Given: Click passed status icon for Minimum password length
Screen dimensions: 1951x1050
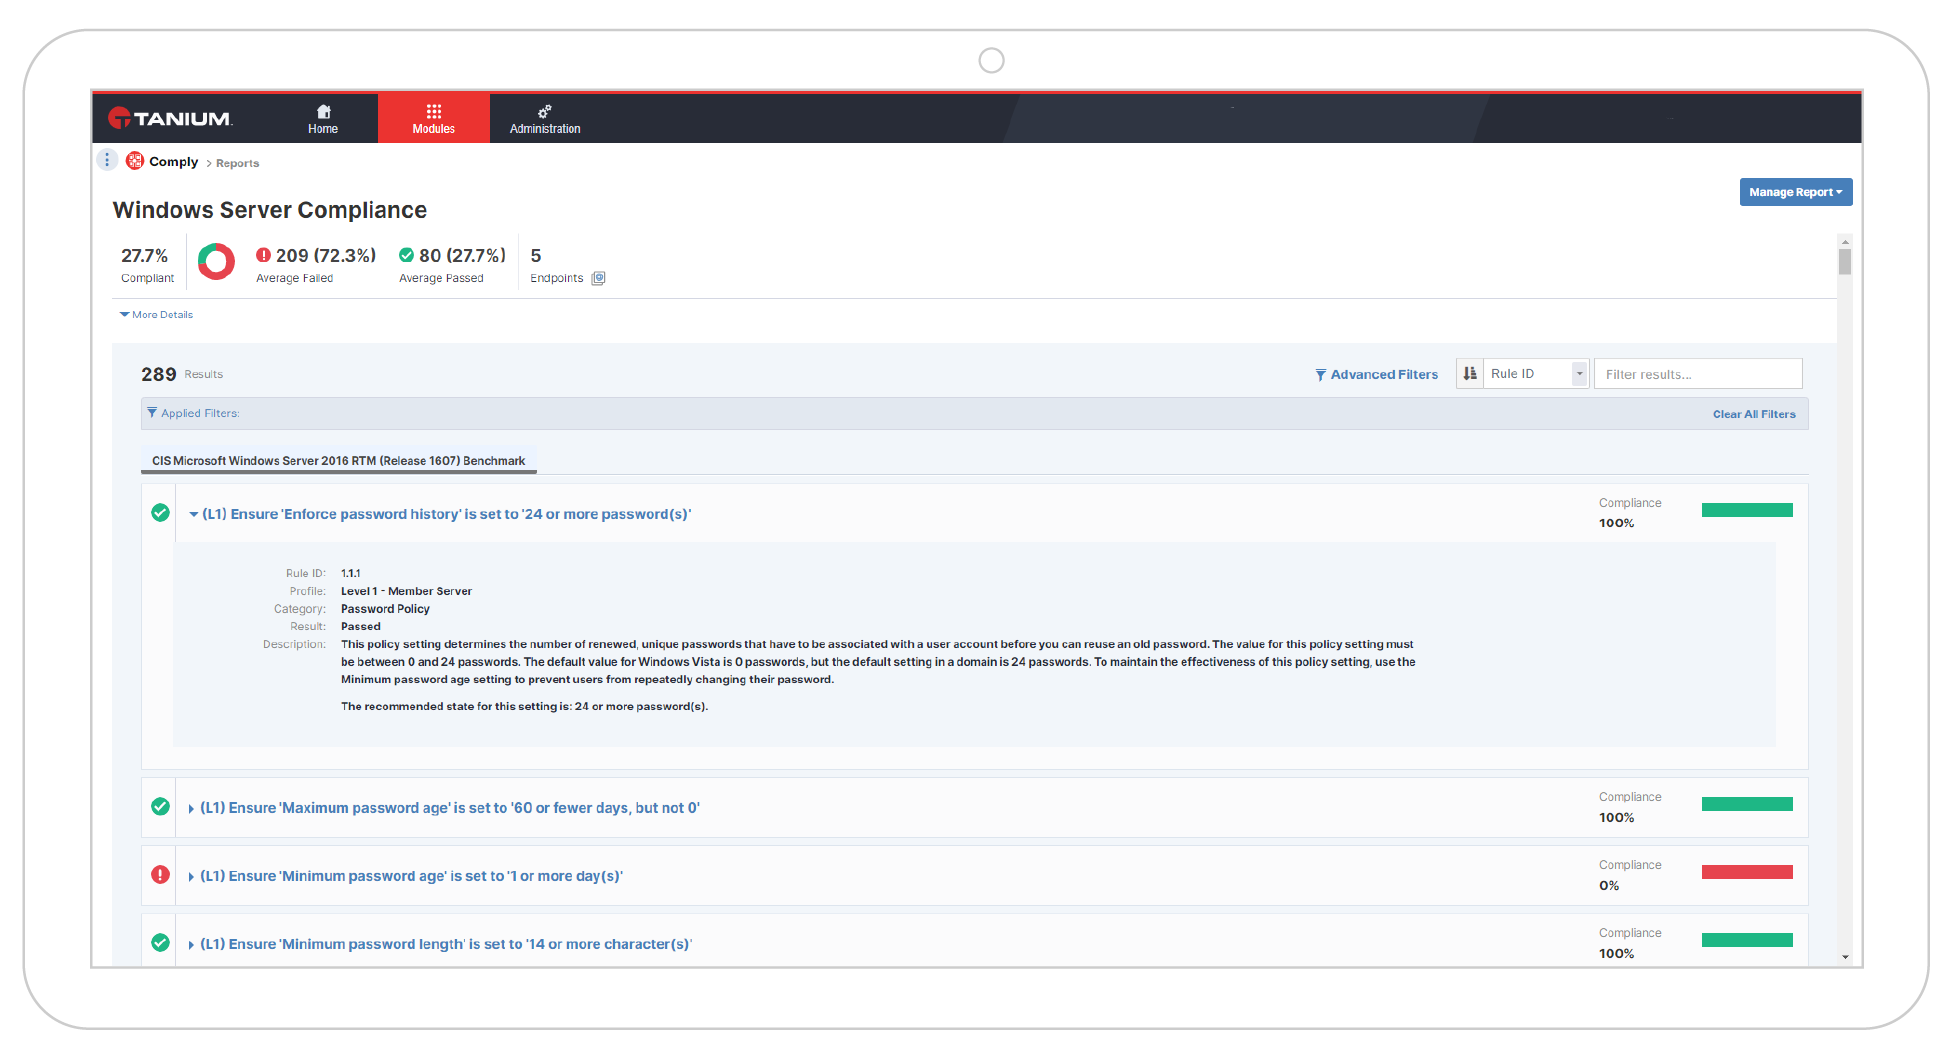Looking at the screenshot, I should tap(160, 943).
